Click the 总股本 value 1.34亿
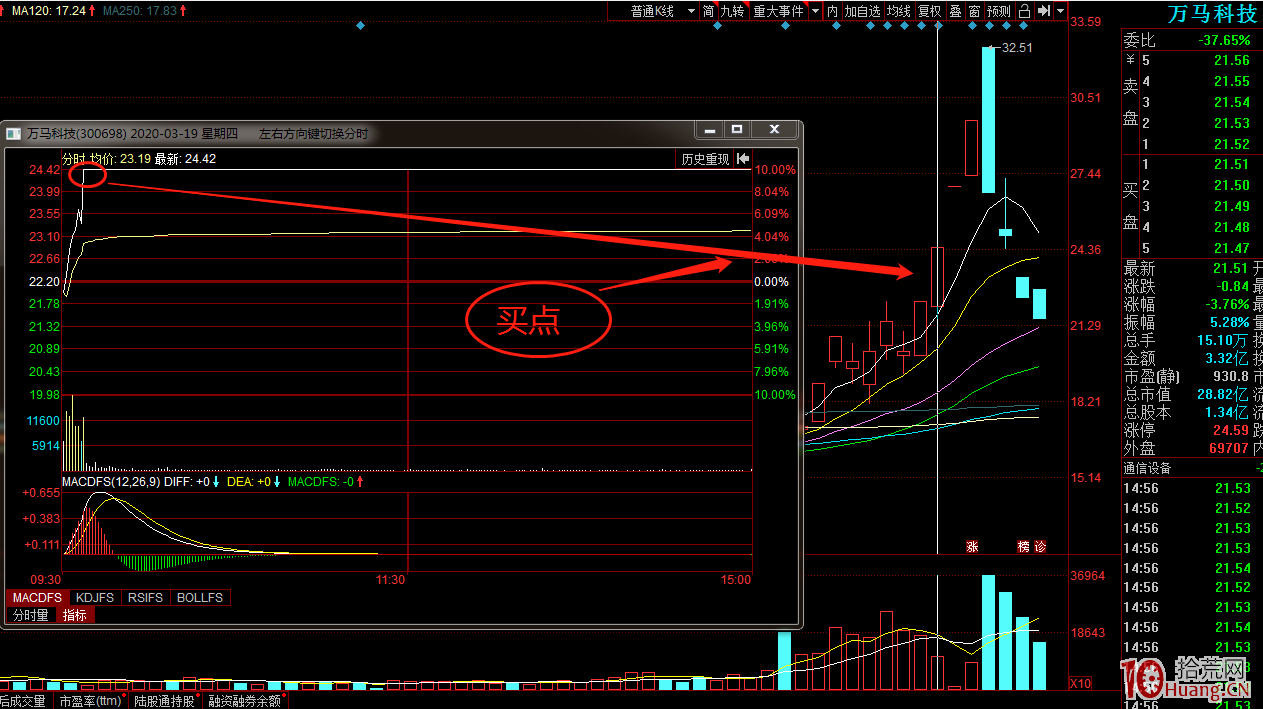The width and height of the screenshot is (1263, 709). click(x=1226, y=413)
